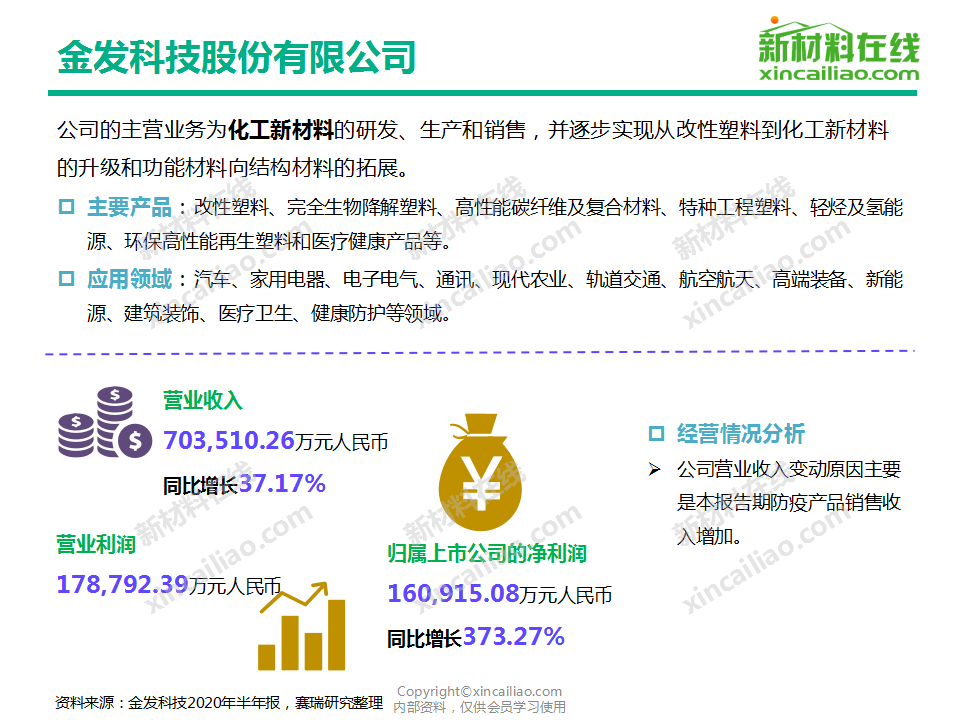
Task: Click the text 是本报告期防疫产品销售收
Action: (789, 503)
